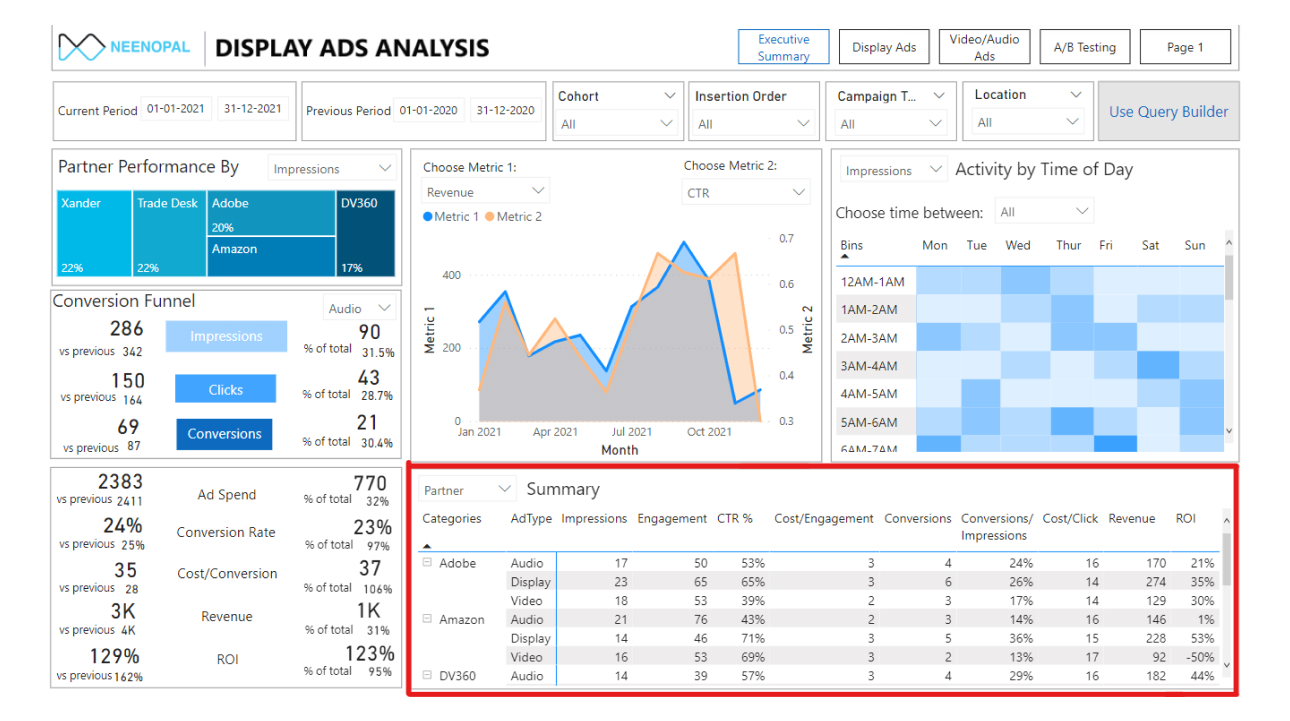Open the Insertion Order filter dropdown
1290x721 pixels.
(753, 123)
